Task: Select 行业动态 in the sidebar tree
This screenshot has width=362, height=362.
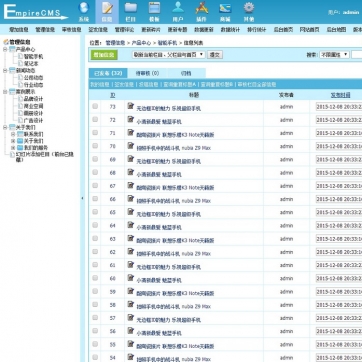Action: point(33,85)
